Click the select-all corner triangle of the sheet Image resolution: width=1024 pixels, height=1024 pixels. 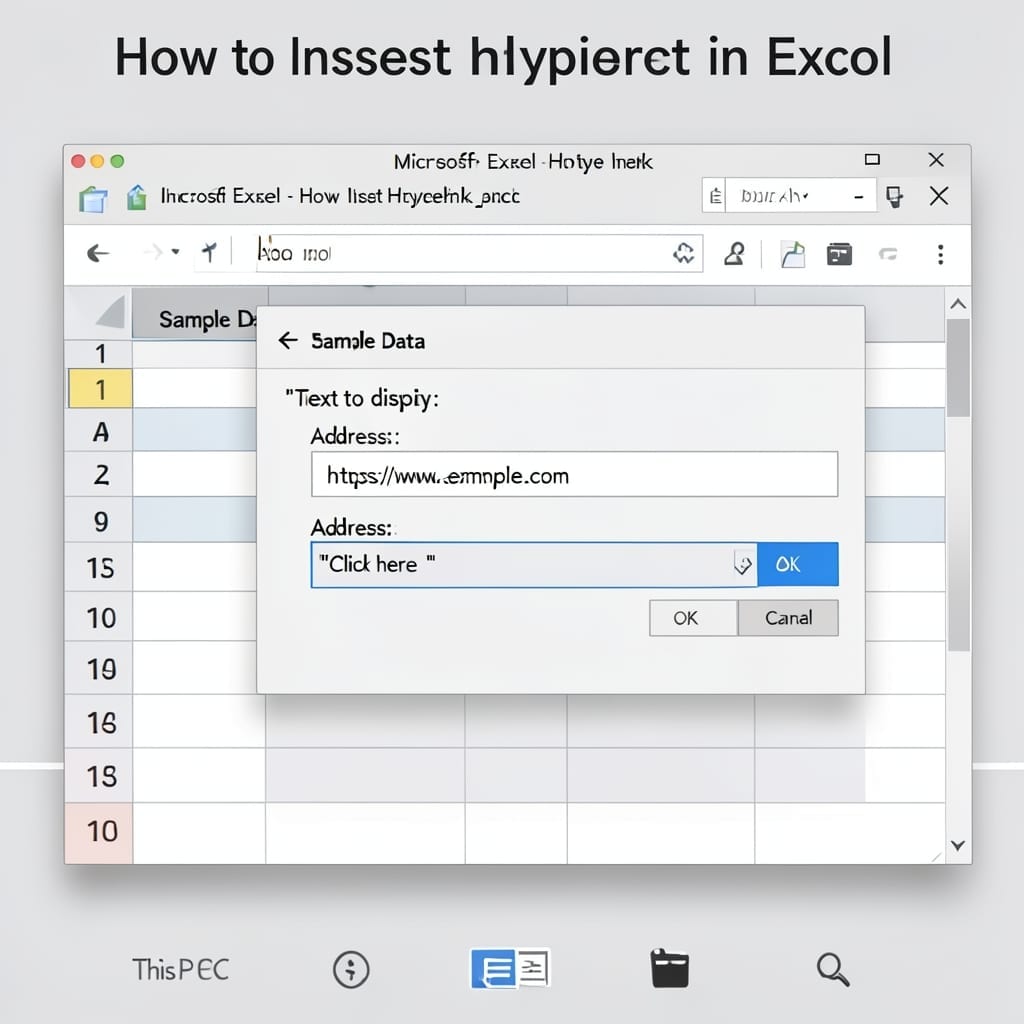pos(109,313)
